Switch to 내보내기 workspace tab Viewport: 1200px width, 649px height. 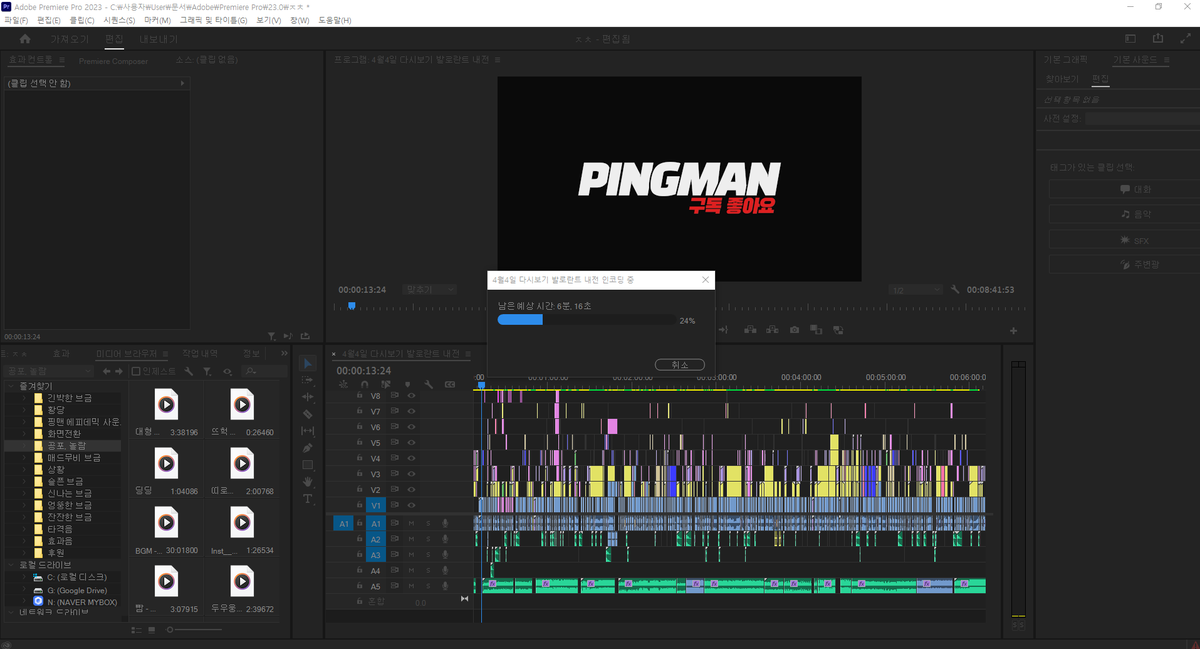158,39
